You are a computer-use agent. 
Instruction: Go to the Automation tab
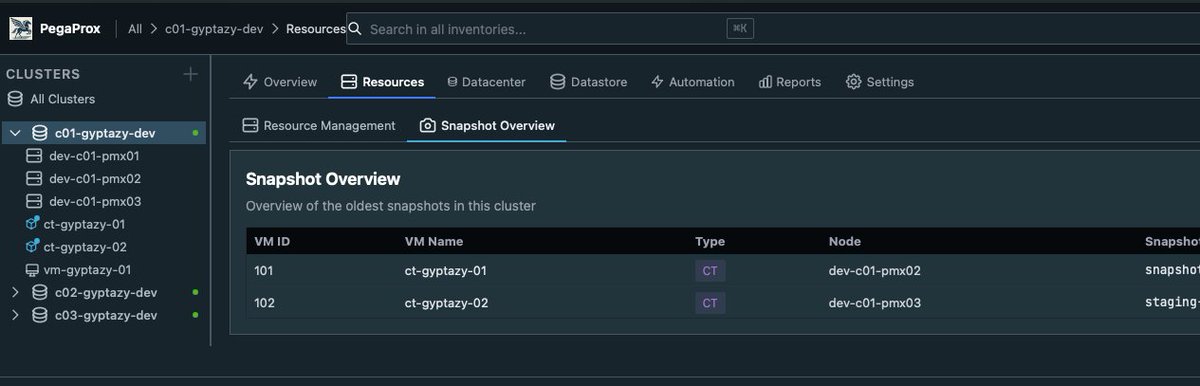click(692, 82)
